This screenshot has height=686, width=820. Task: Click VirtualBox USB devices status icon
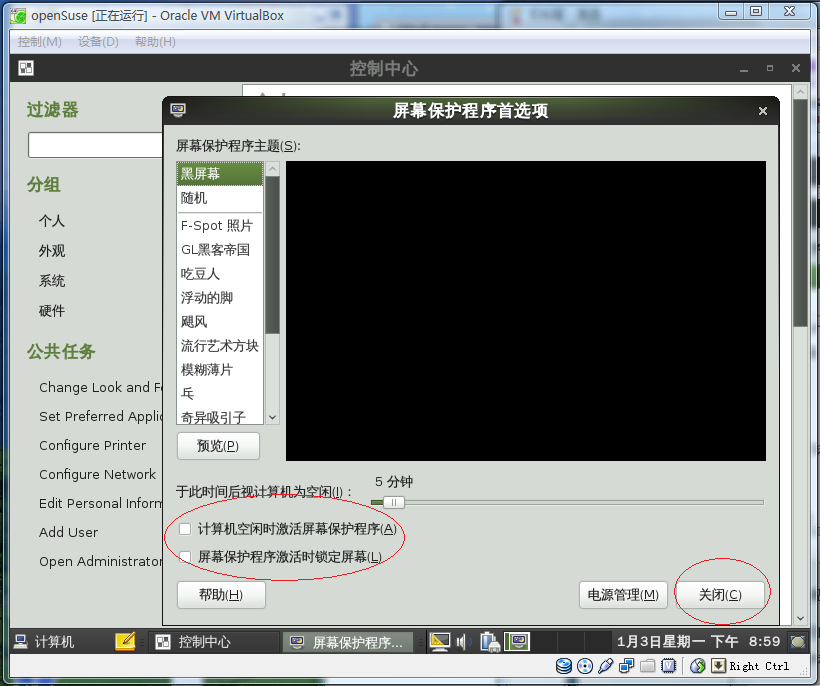click(x=606, y=666)
